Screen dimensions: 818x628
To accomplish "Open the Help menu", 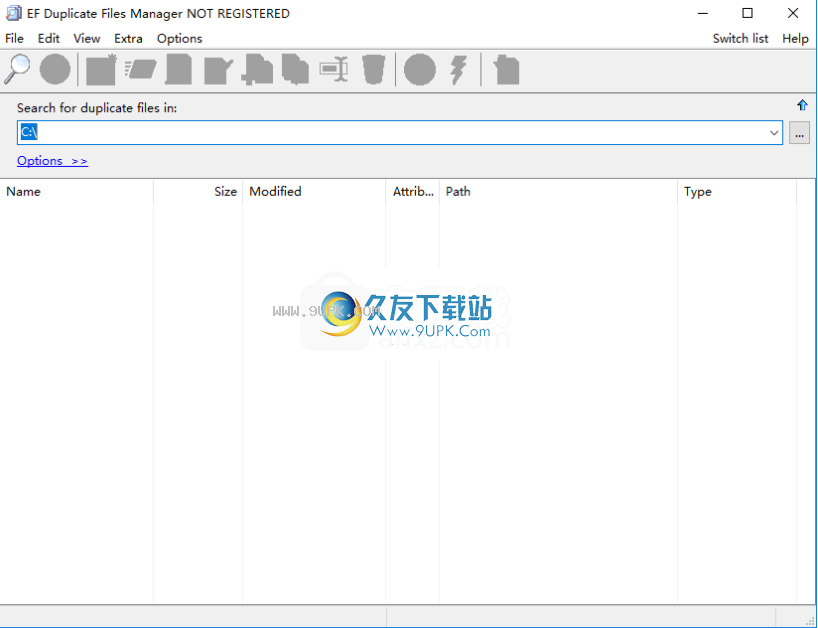I will (795, 39).
